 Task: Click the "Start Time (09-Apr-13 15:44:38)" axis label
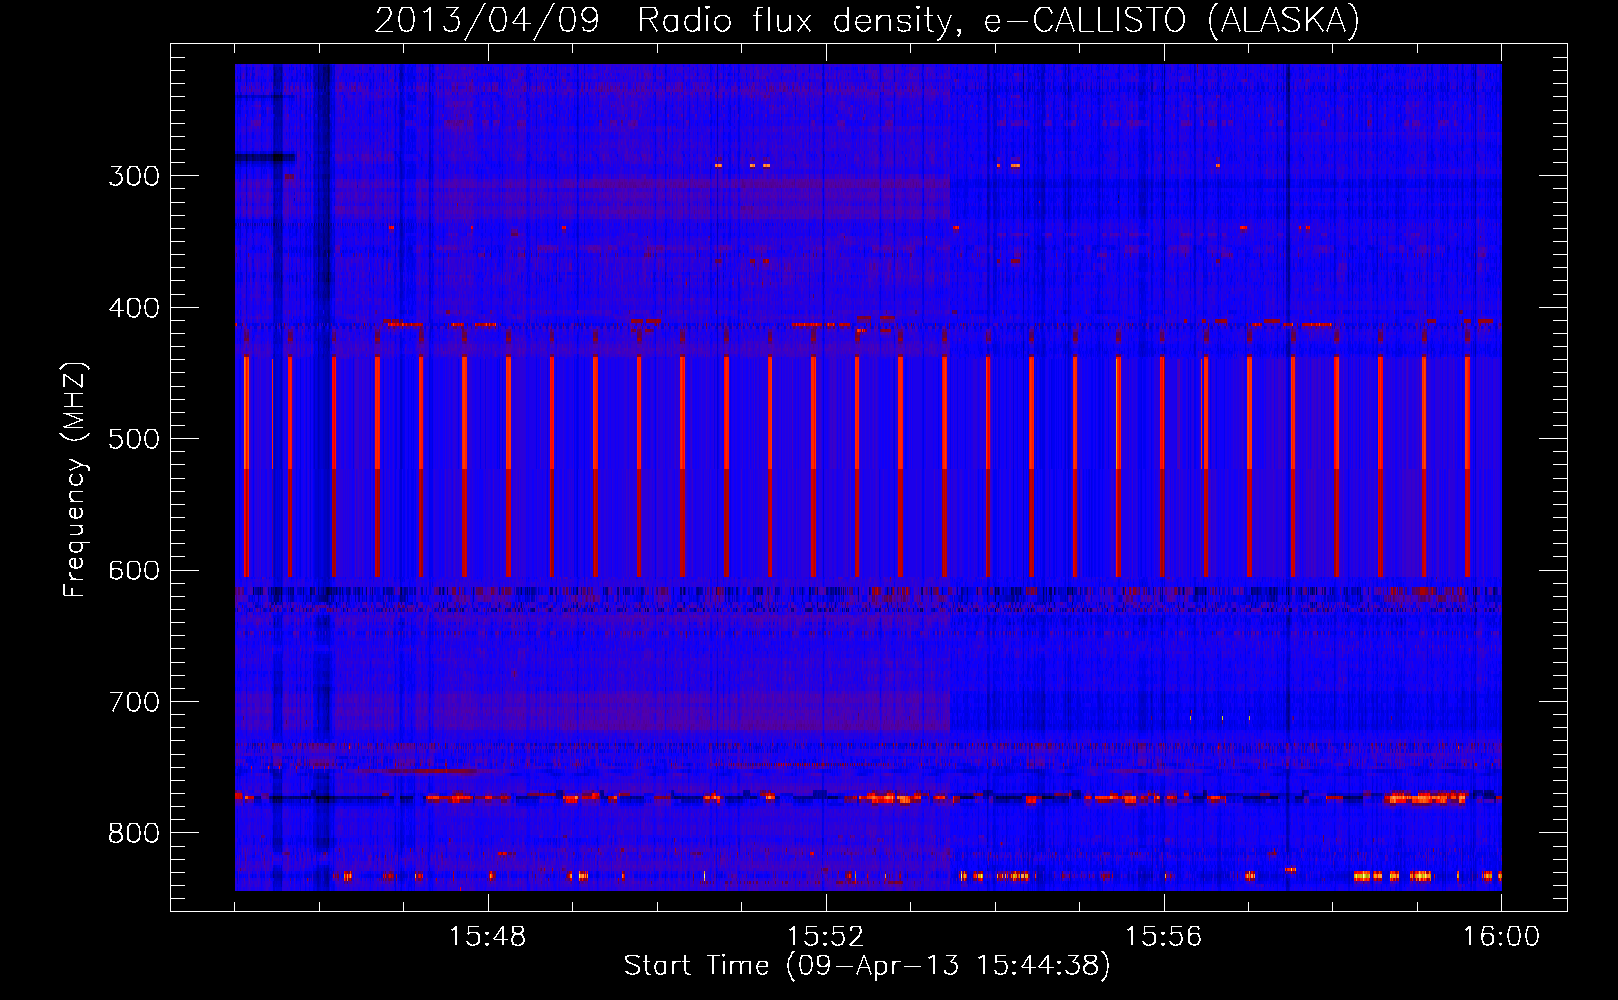coord(867,966)
